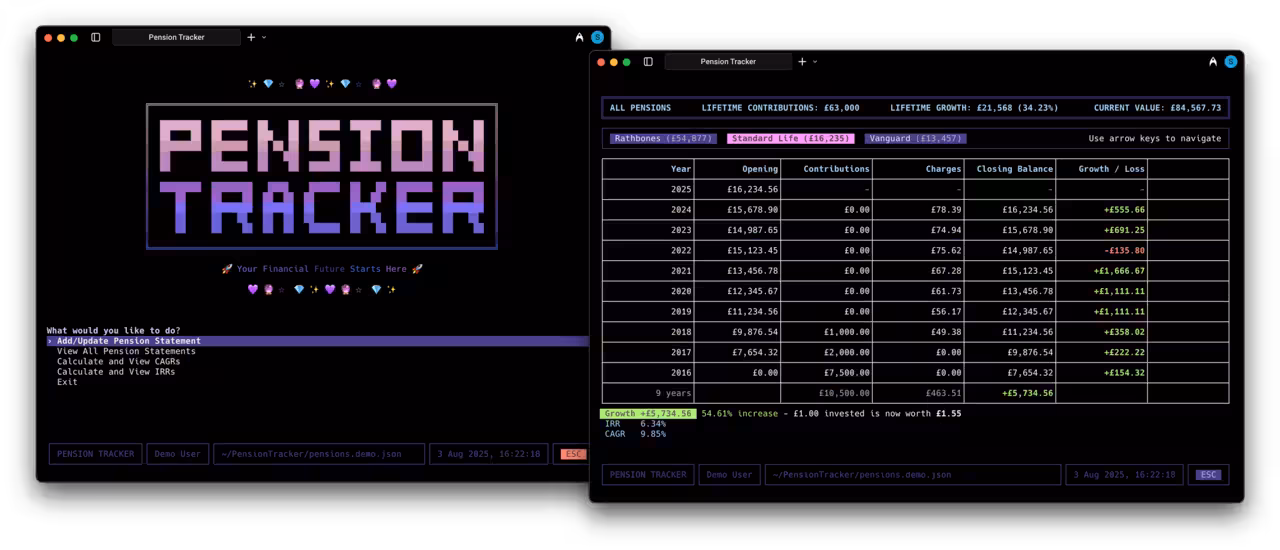Open a new tab in the right window
Viewport: 1280px width, 550px height.
[x=802, y=61]
